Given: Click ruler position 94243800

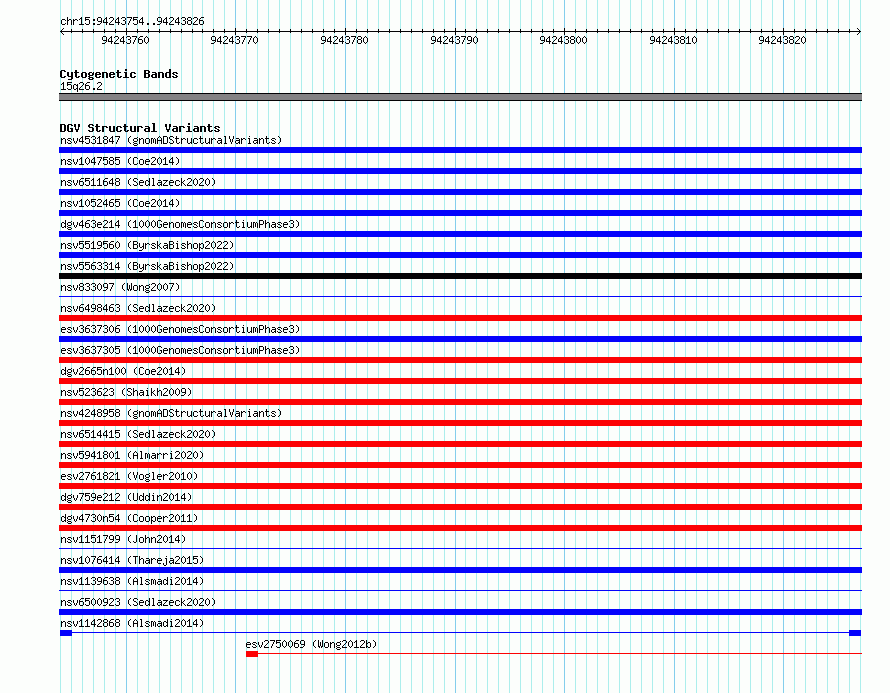Looking at the screenshot, I should click(x=564, y=40).
